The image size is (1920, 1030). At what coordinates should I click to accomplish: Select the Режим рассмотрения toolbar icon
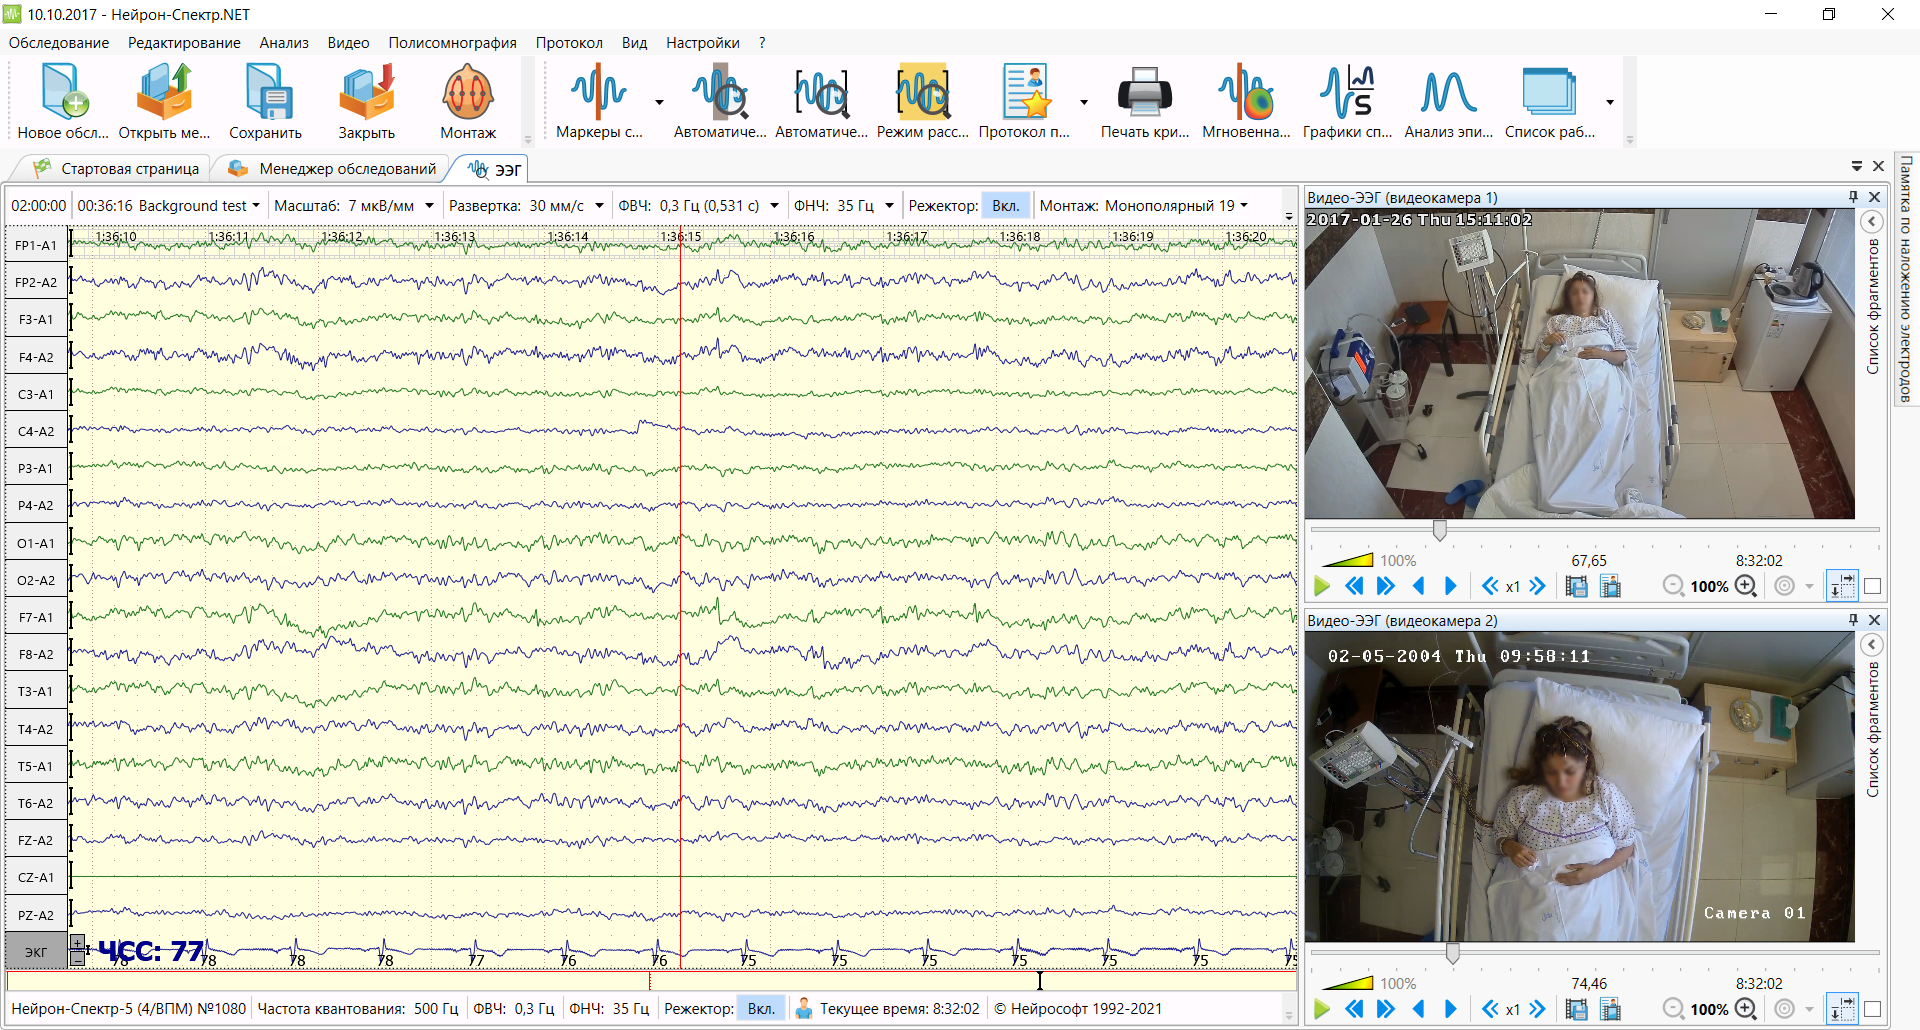pyautogui.click(x=922, y=101)
